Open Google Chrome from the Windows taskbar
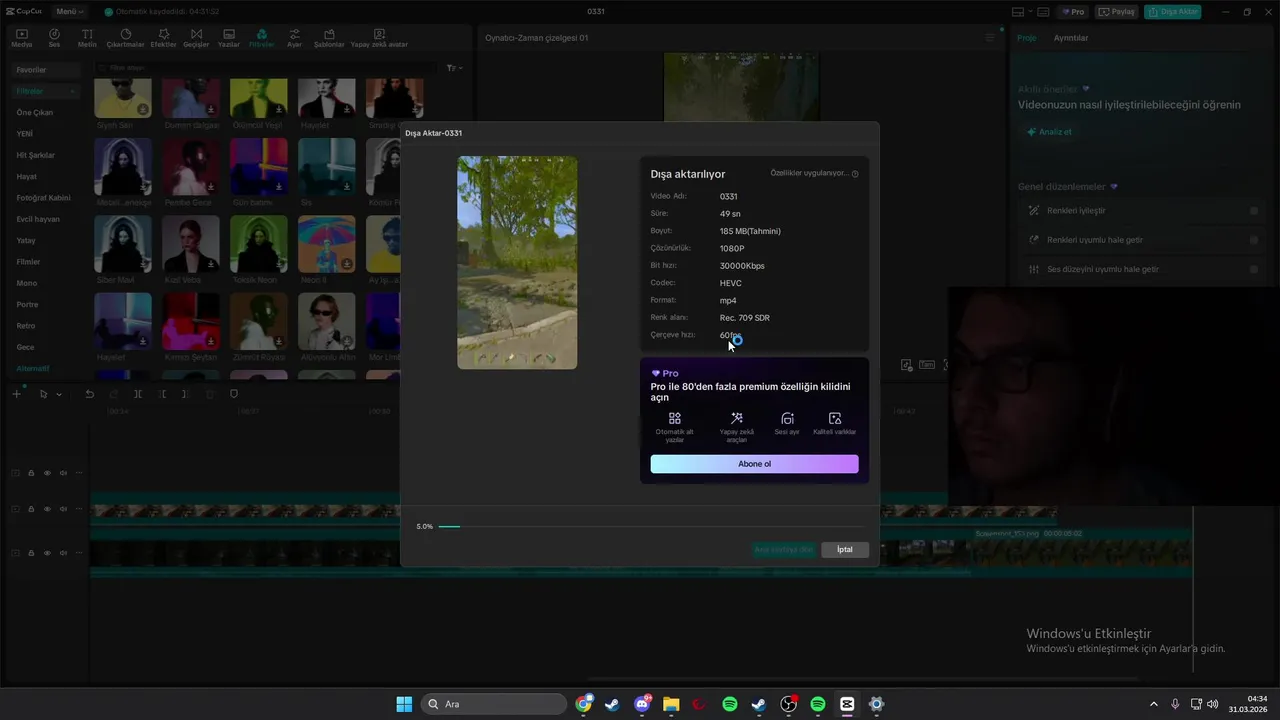This screenshot has height=720, width=1280. (x=584, y=704)
